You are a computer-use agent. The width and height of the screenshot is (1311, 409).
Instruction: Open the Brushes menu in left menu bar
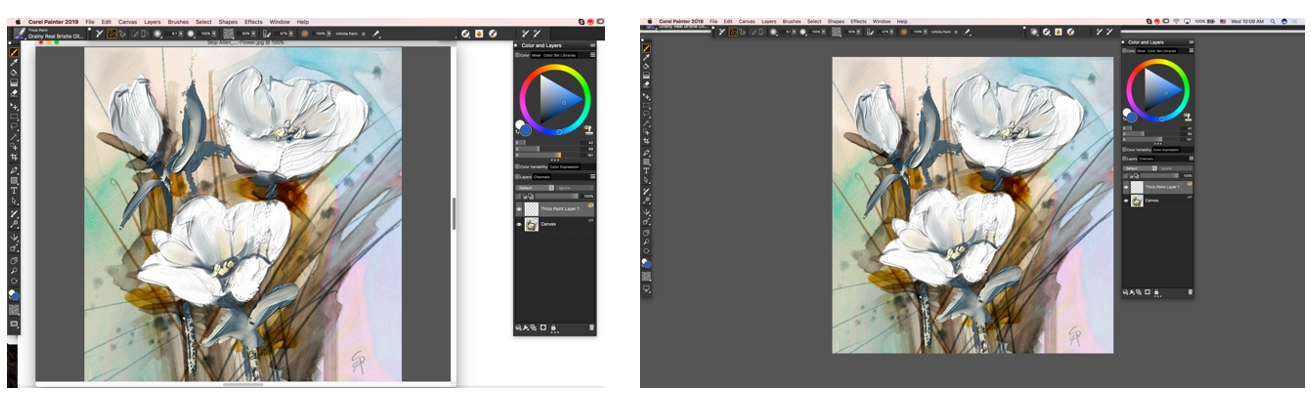coord(179,21)
